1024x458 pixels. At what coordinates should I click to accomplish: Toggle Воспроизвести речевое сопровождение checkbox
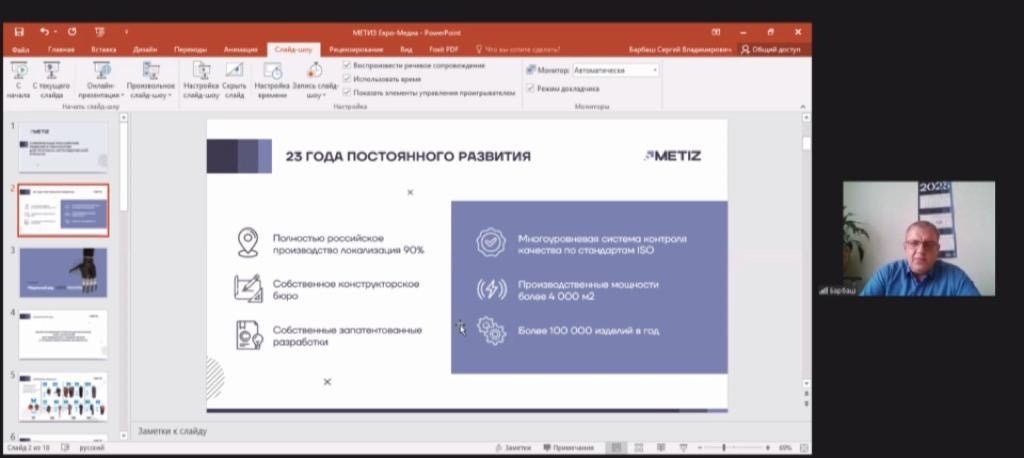(x=347, y=65)
